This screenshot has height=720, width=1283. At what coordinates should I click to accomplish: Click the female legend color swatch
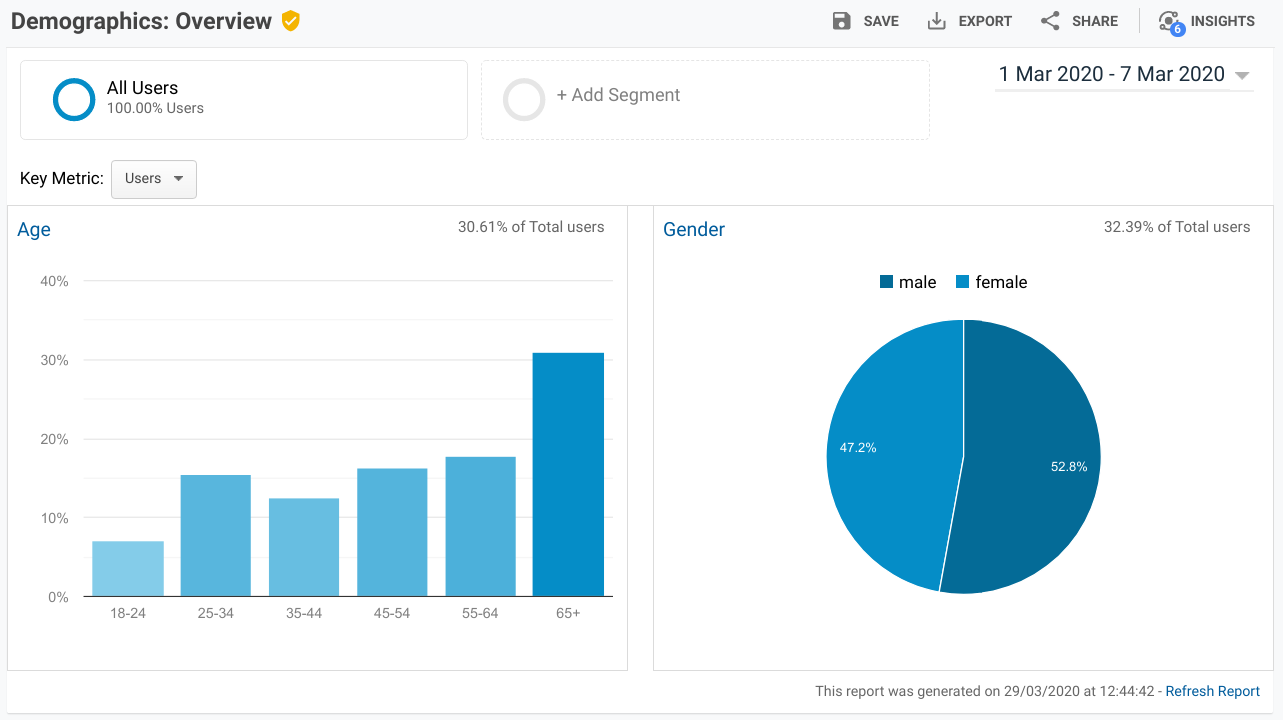(963, 282)
